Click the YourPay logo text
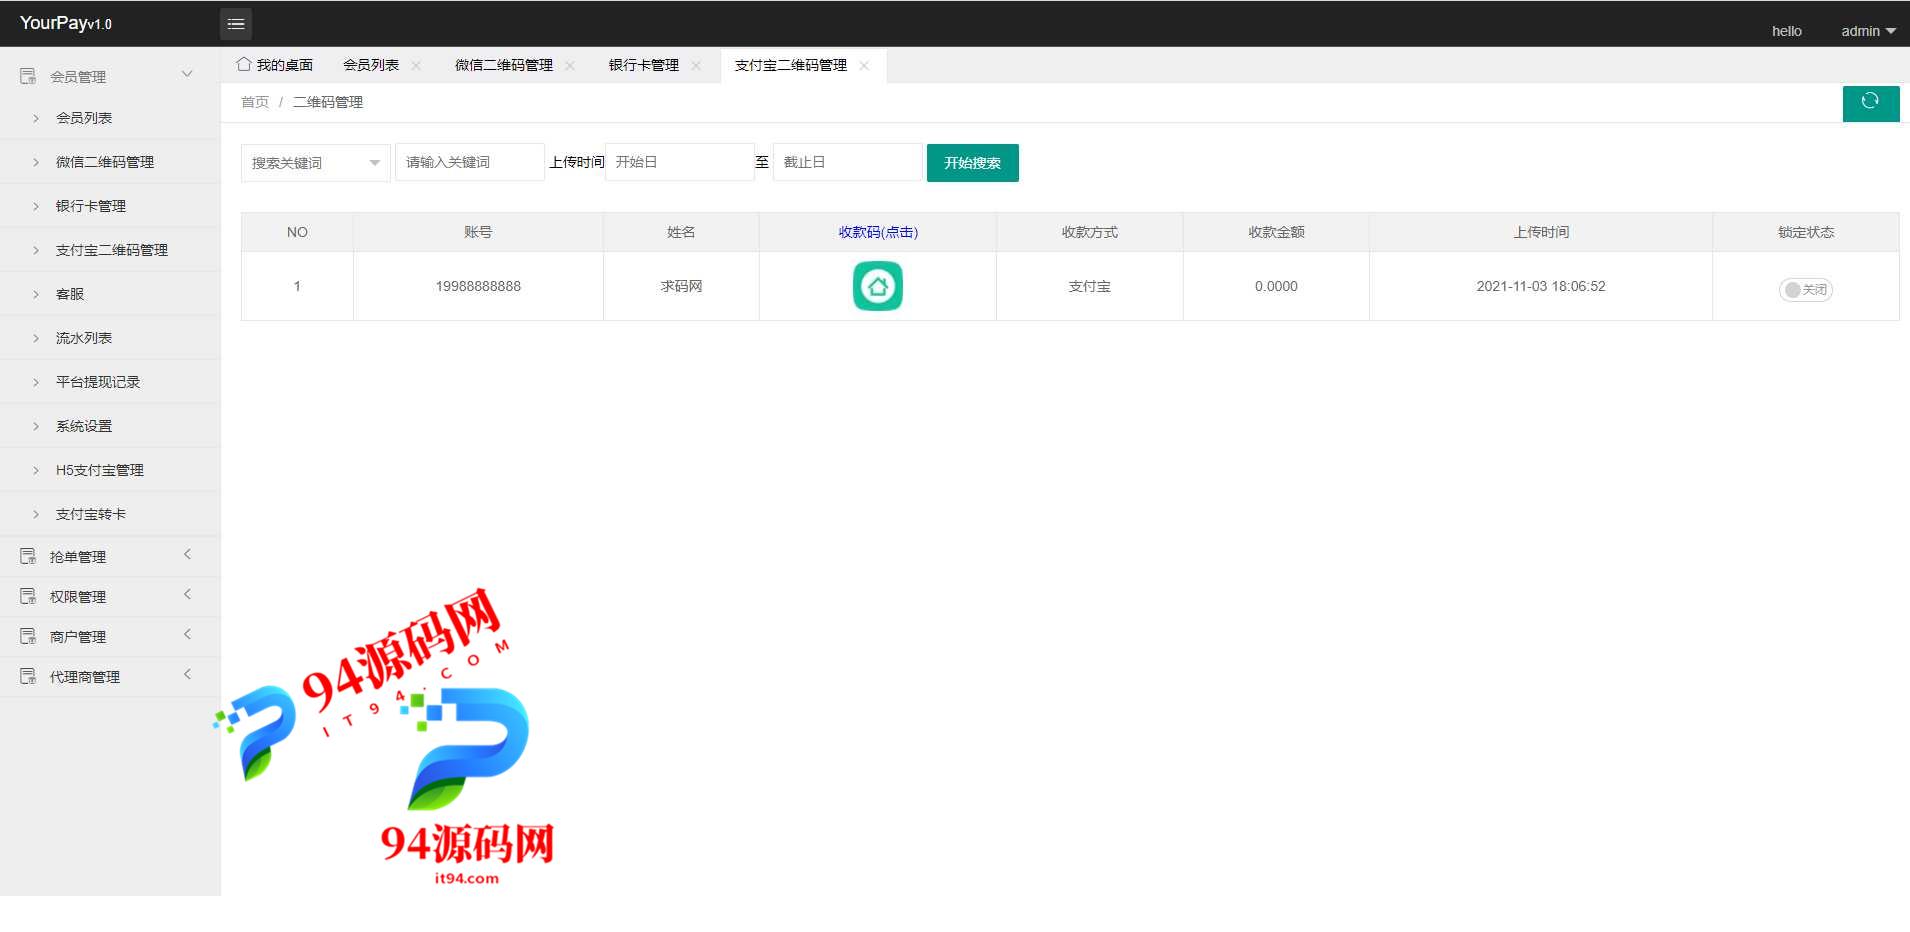Screen dimensions: 1910x932 66,23
